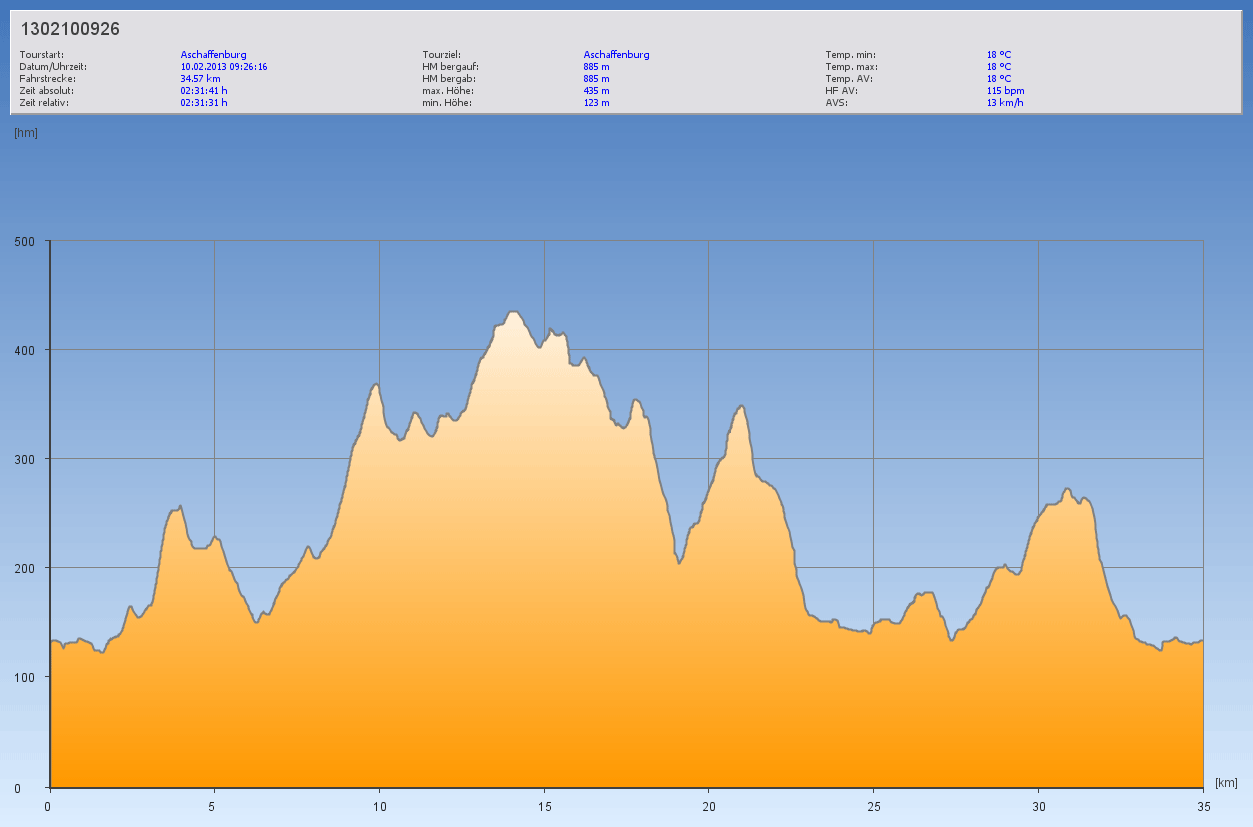Select the Zeit relativ value 02:31:31 h
This screenshot has height=827, width=1253.
[204, 102]
